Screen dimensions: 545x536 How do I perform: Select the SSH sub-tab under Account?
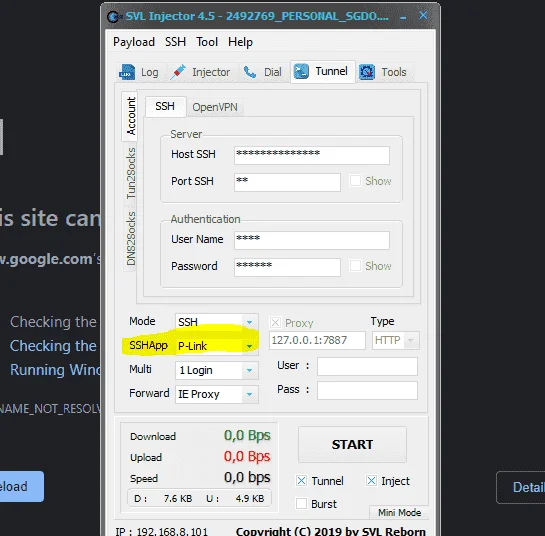tap(165, 106)
